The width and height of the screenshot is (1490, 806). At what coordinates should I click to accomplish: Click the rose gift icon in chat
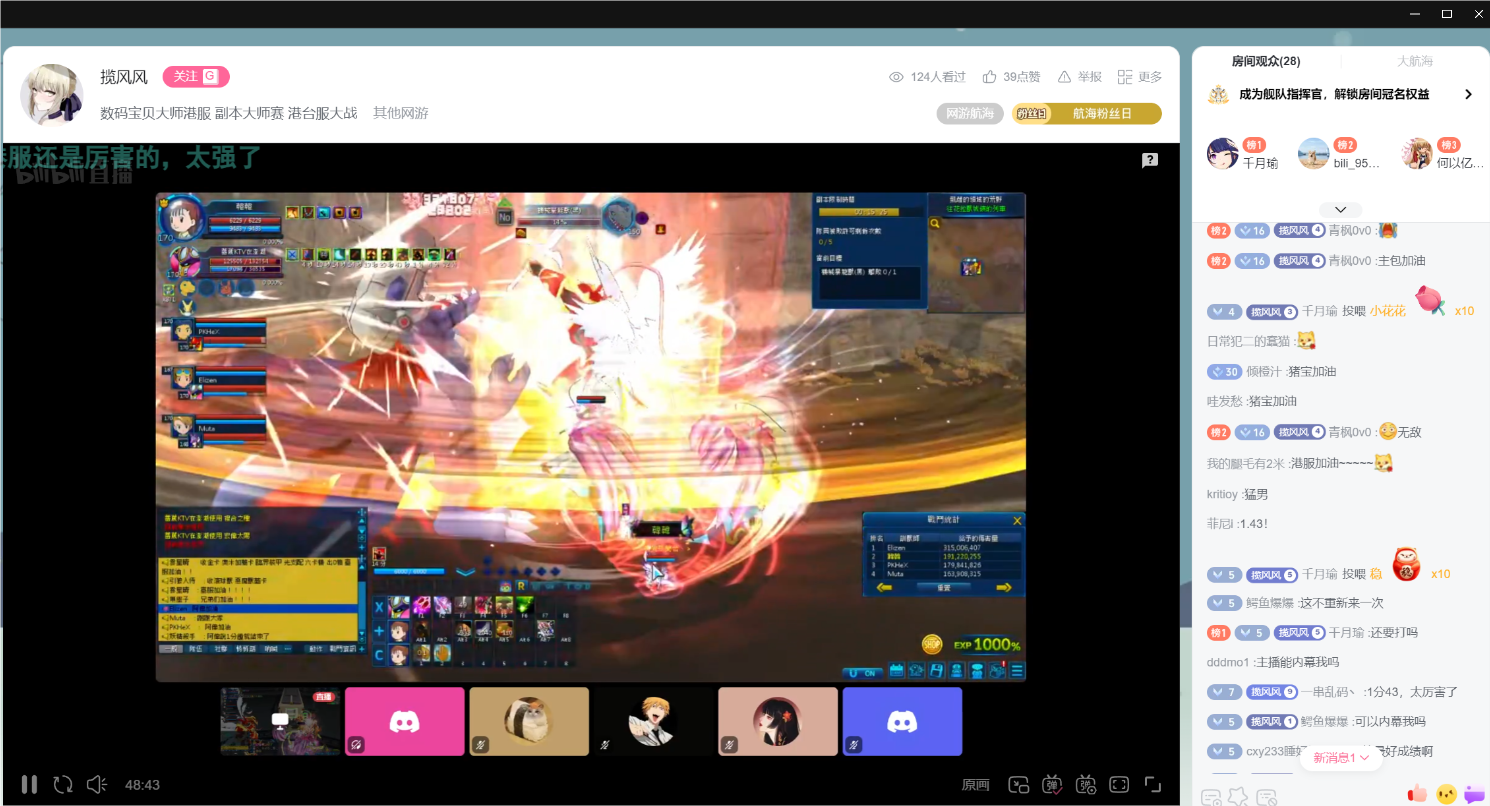tap(1430, 301)
